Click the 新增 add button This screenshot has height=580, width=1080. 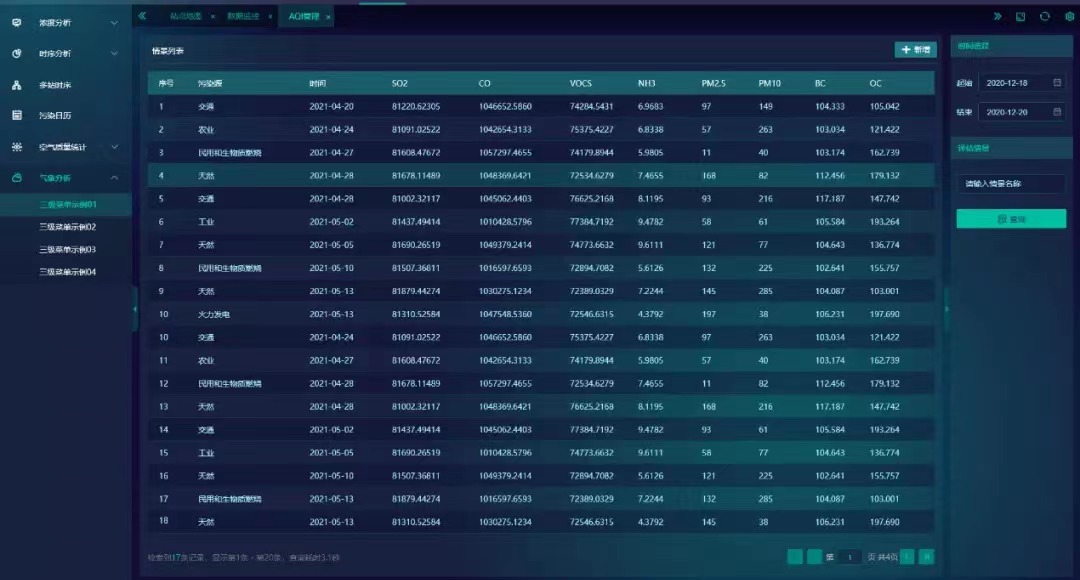pyautogui.click(x=915, y=49)
